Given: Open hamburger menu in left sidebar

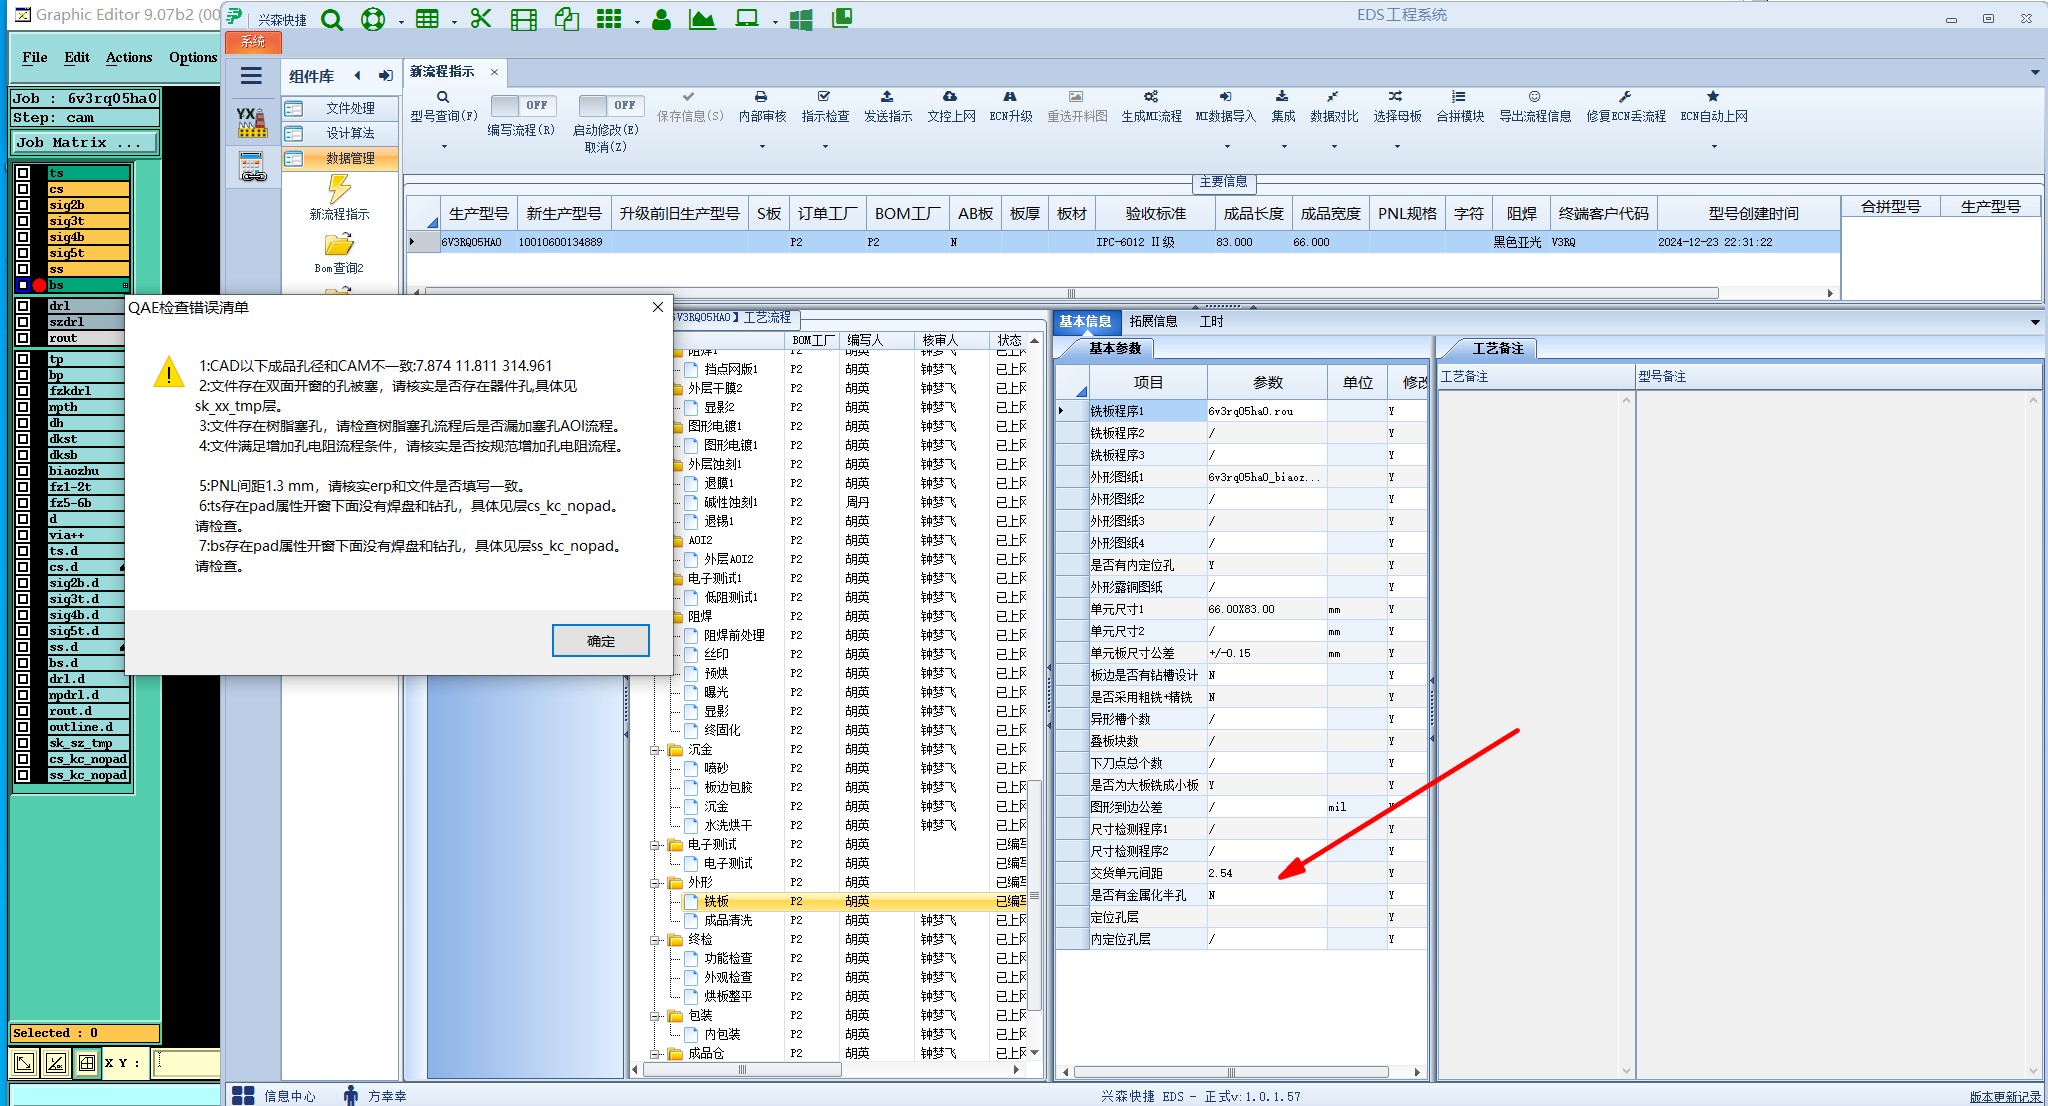Looking at the screenshot, I should [x=251, y=76].
